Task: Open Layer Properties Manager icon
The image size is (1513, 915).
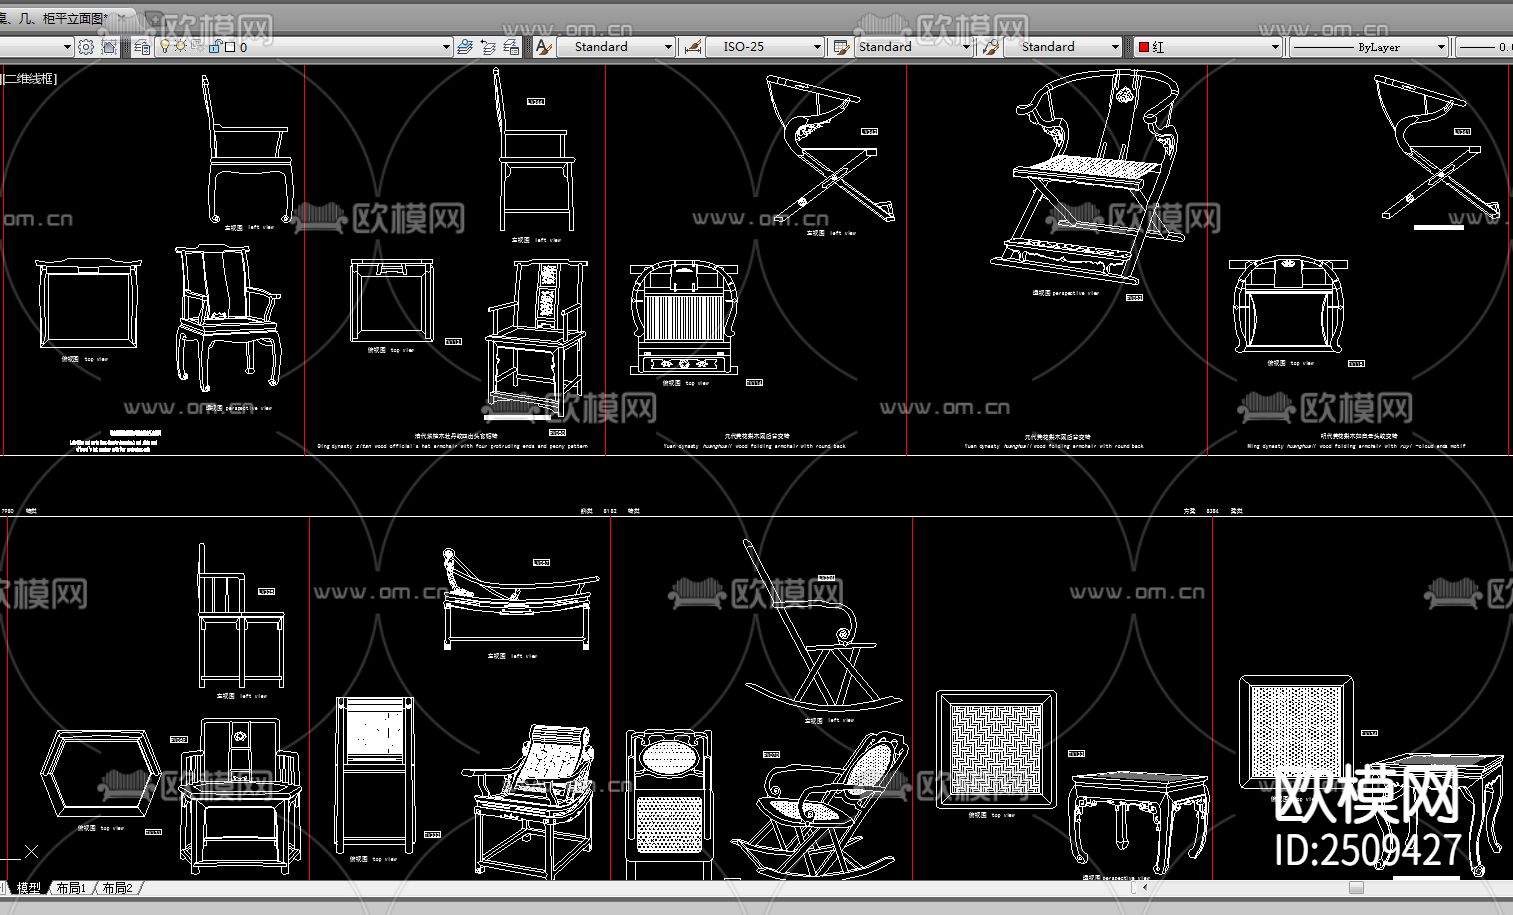Action: (x=142, y=47)
